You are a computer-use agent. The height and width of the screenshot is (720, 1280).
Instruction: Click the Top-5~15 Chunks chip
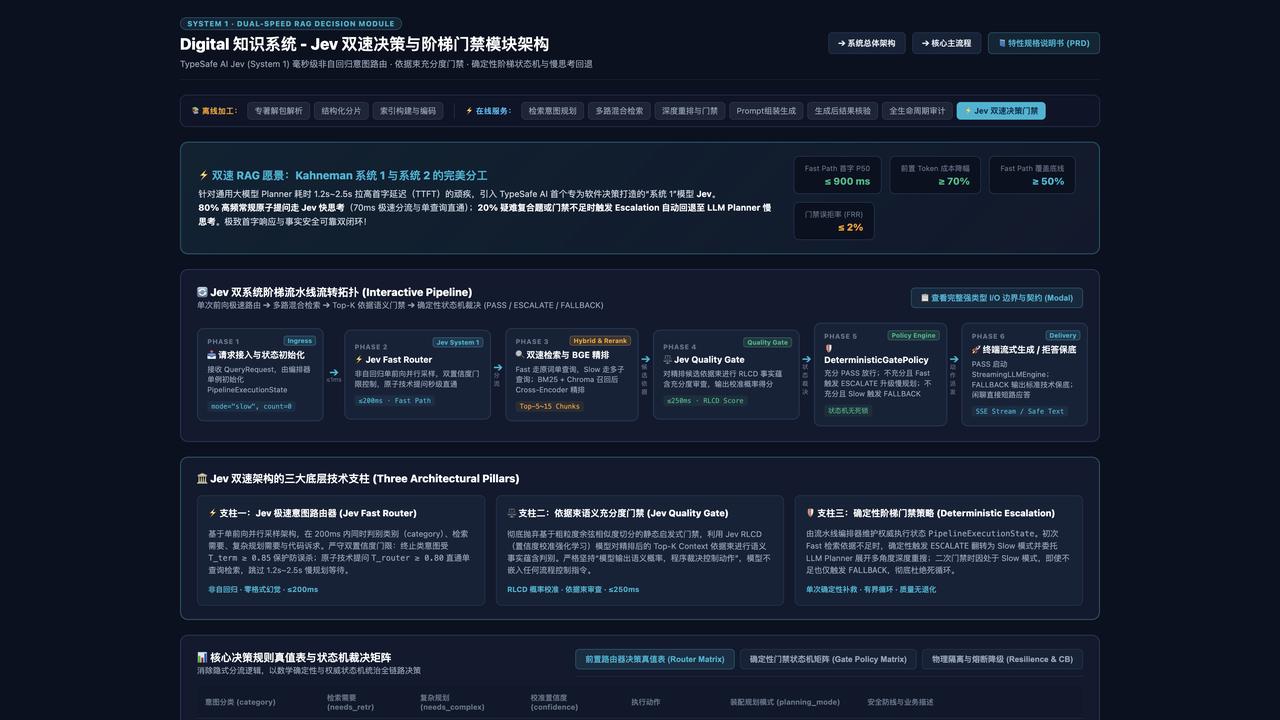point(549,407)
